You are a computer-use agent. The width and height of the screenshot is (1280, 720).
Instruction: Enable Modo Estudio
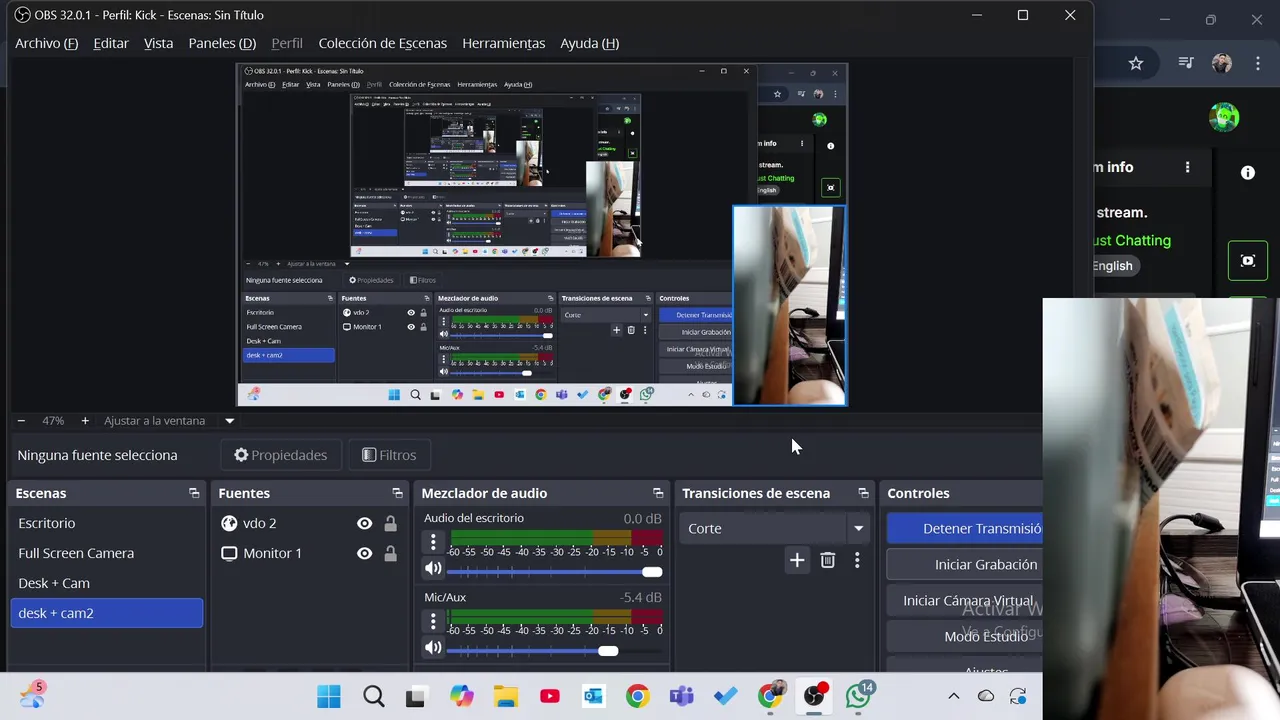coord(965,636)
